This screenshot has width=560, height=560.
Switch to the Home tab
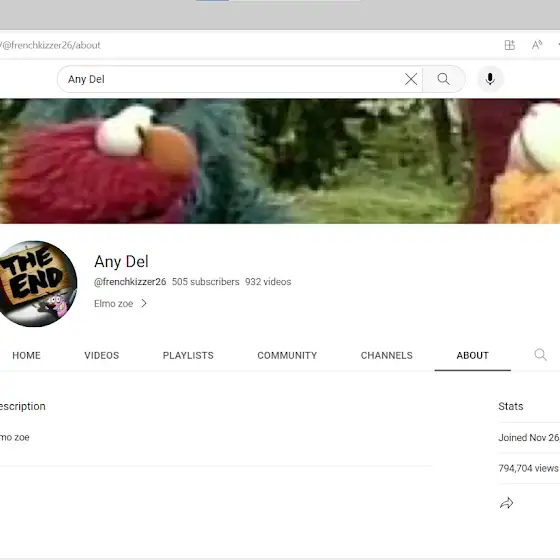pos(26,355)
